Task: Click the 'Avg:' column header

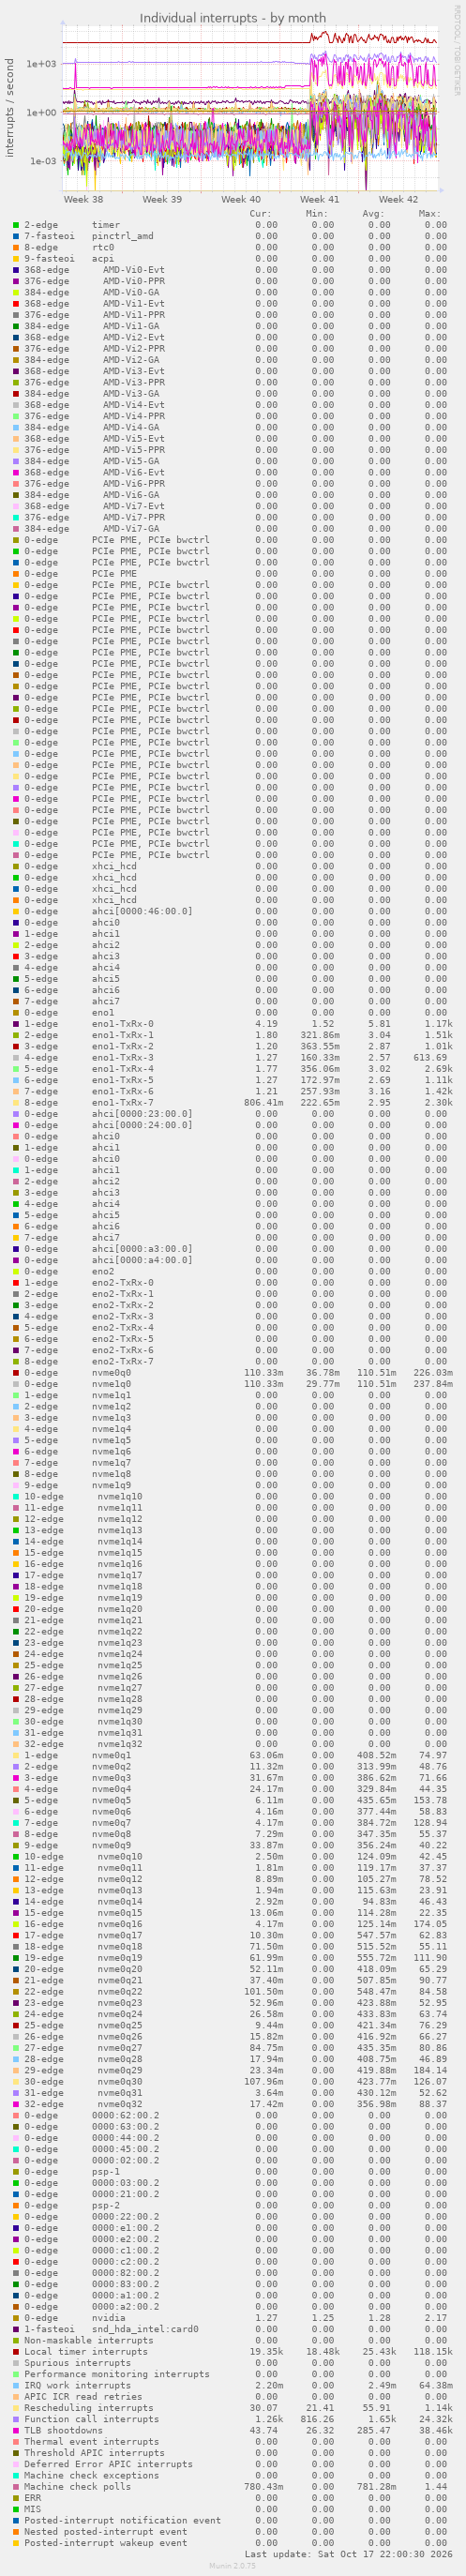Action: point(373,213)
